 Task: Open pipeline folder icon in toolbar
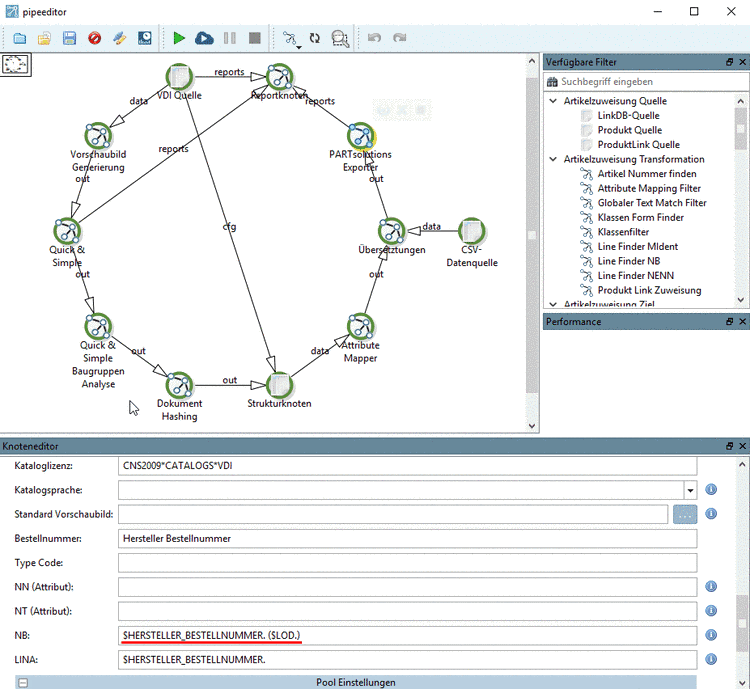20,38
